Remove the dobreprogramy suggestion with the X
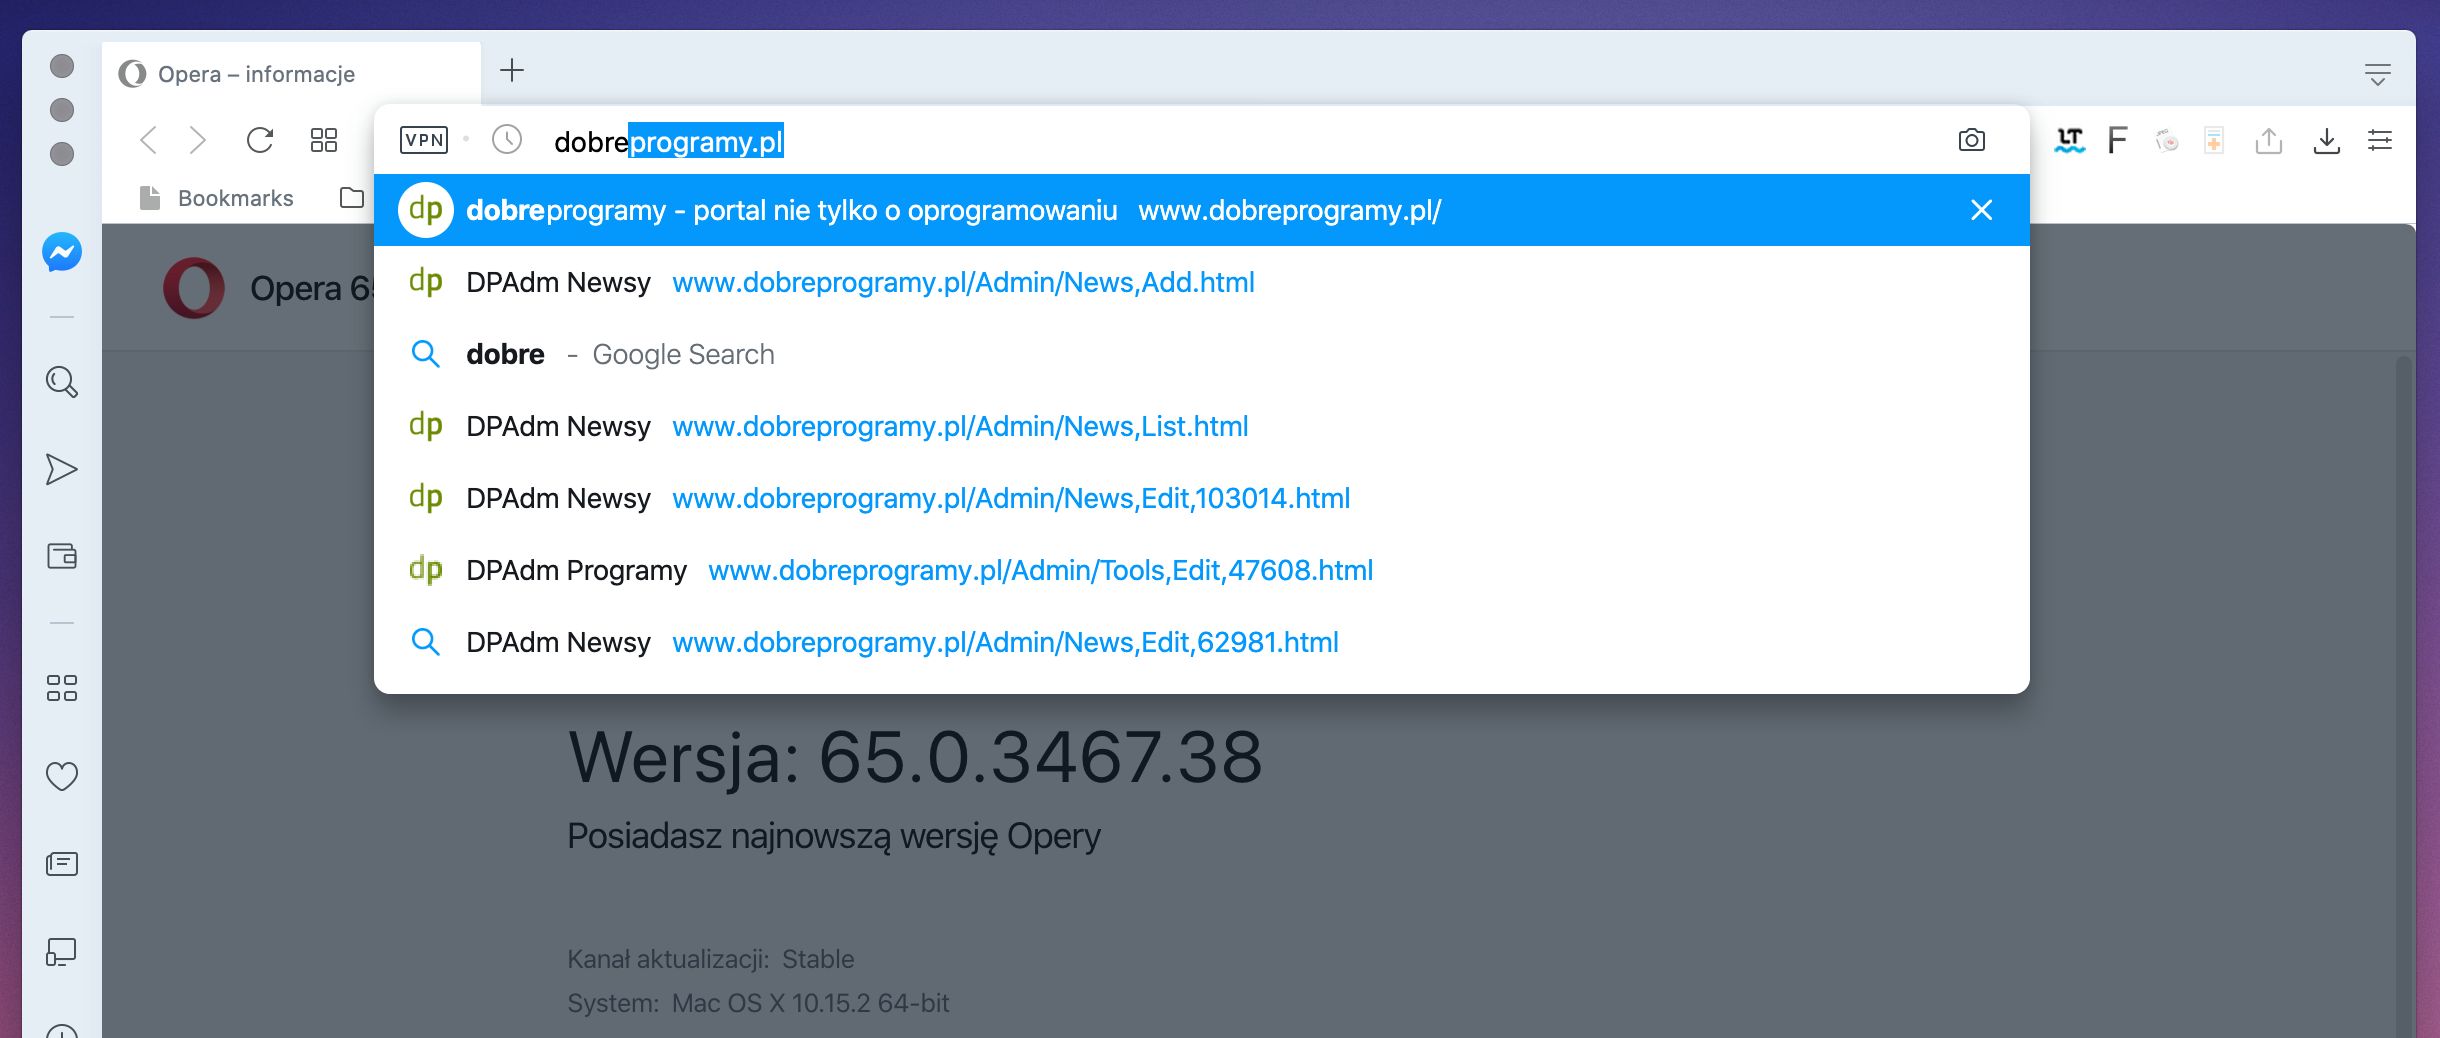This screenshot has height=1038, width=2440. coord(1981,210)
